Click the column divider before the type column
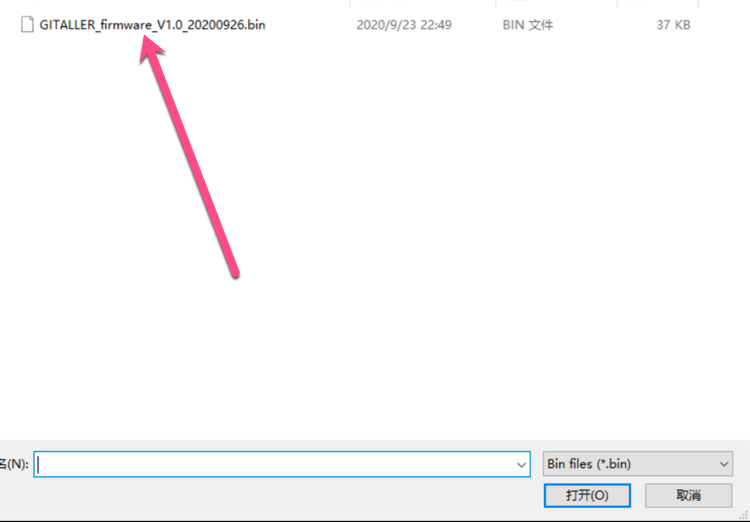 click(x=496, y=4)
